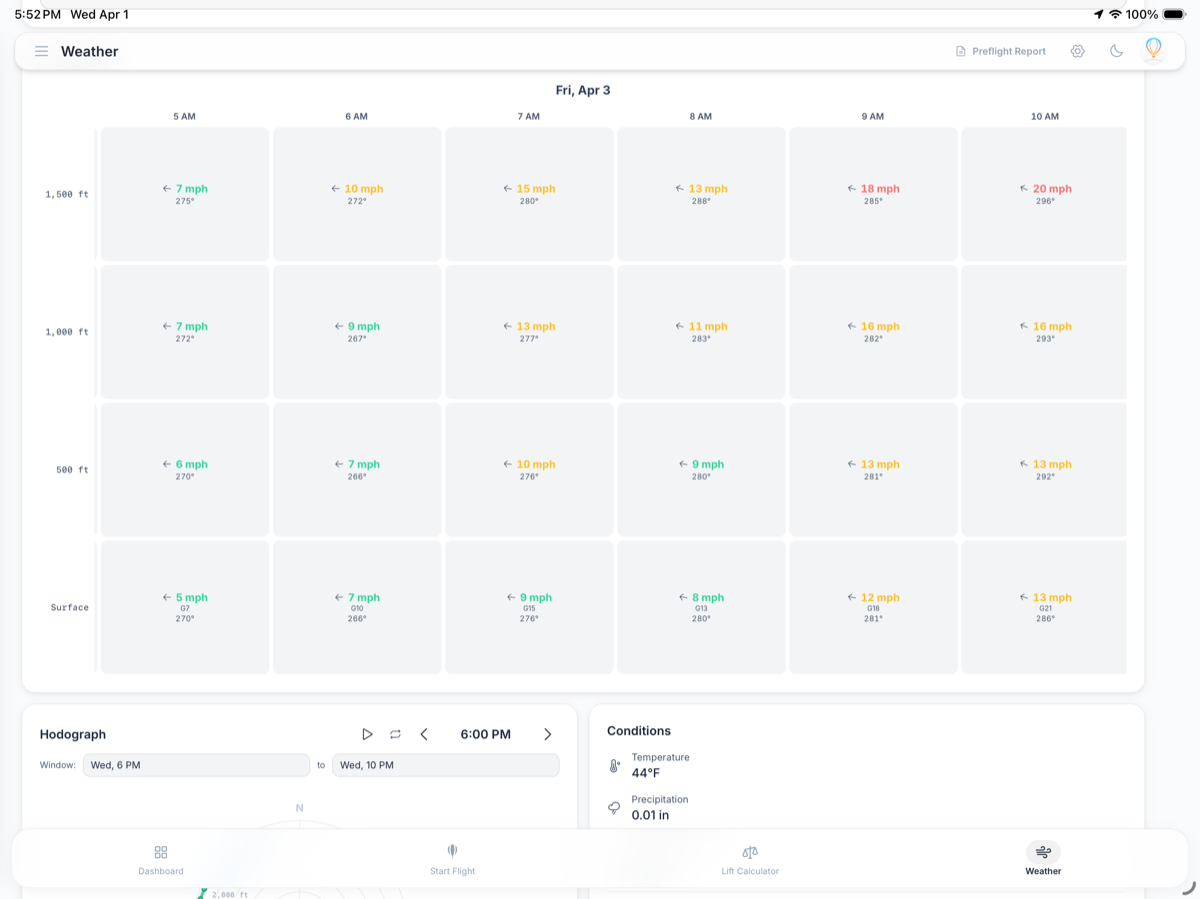Click the 20 mph cell at 10 AM
The image size is (1200, 899).
pyautogui.click(x=1044, y=193)
